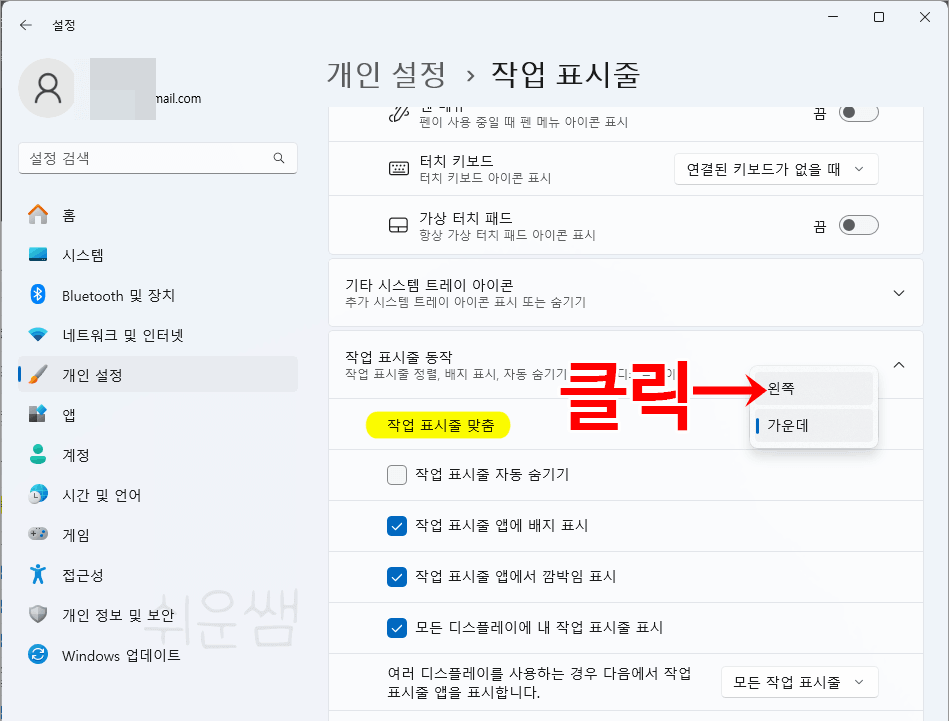The image size is (949, 721).
Task: Select the 네트워크 wifi icon
Action: [38, 335]
